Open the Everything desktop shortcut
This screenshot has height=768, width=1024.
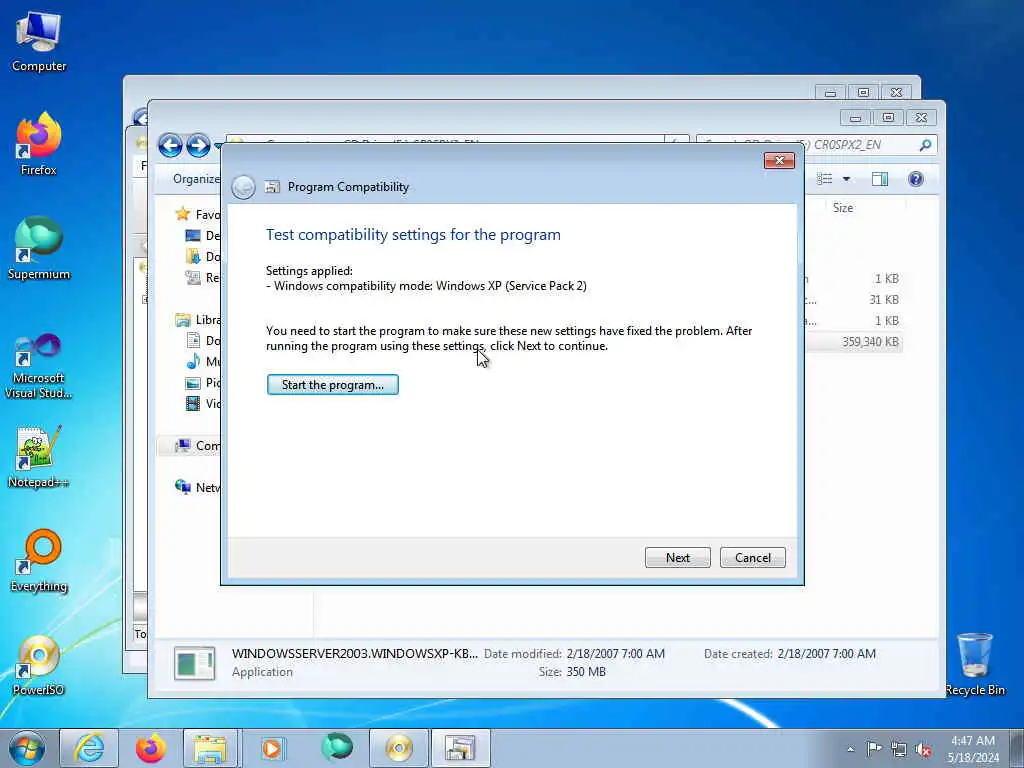pyautogui.click(x=39, y=561)
